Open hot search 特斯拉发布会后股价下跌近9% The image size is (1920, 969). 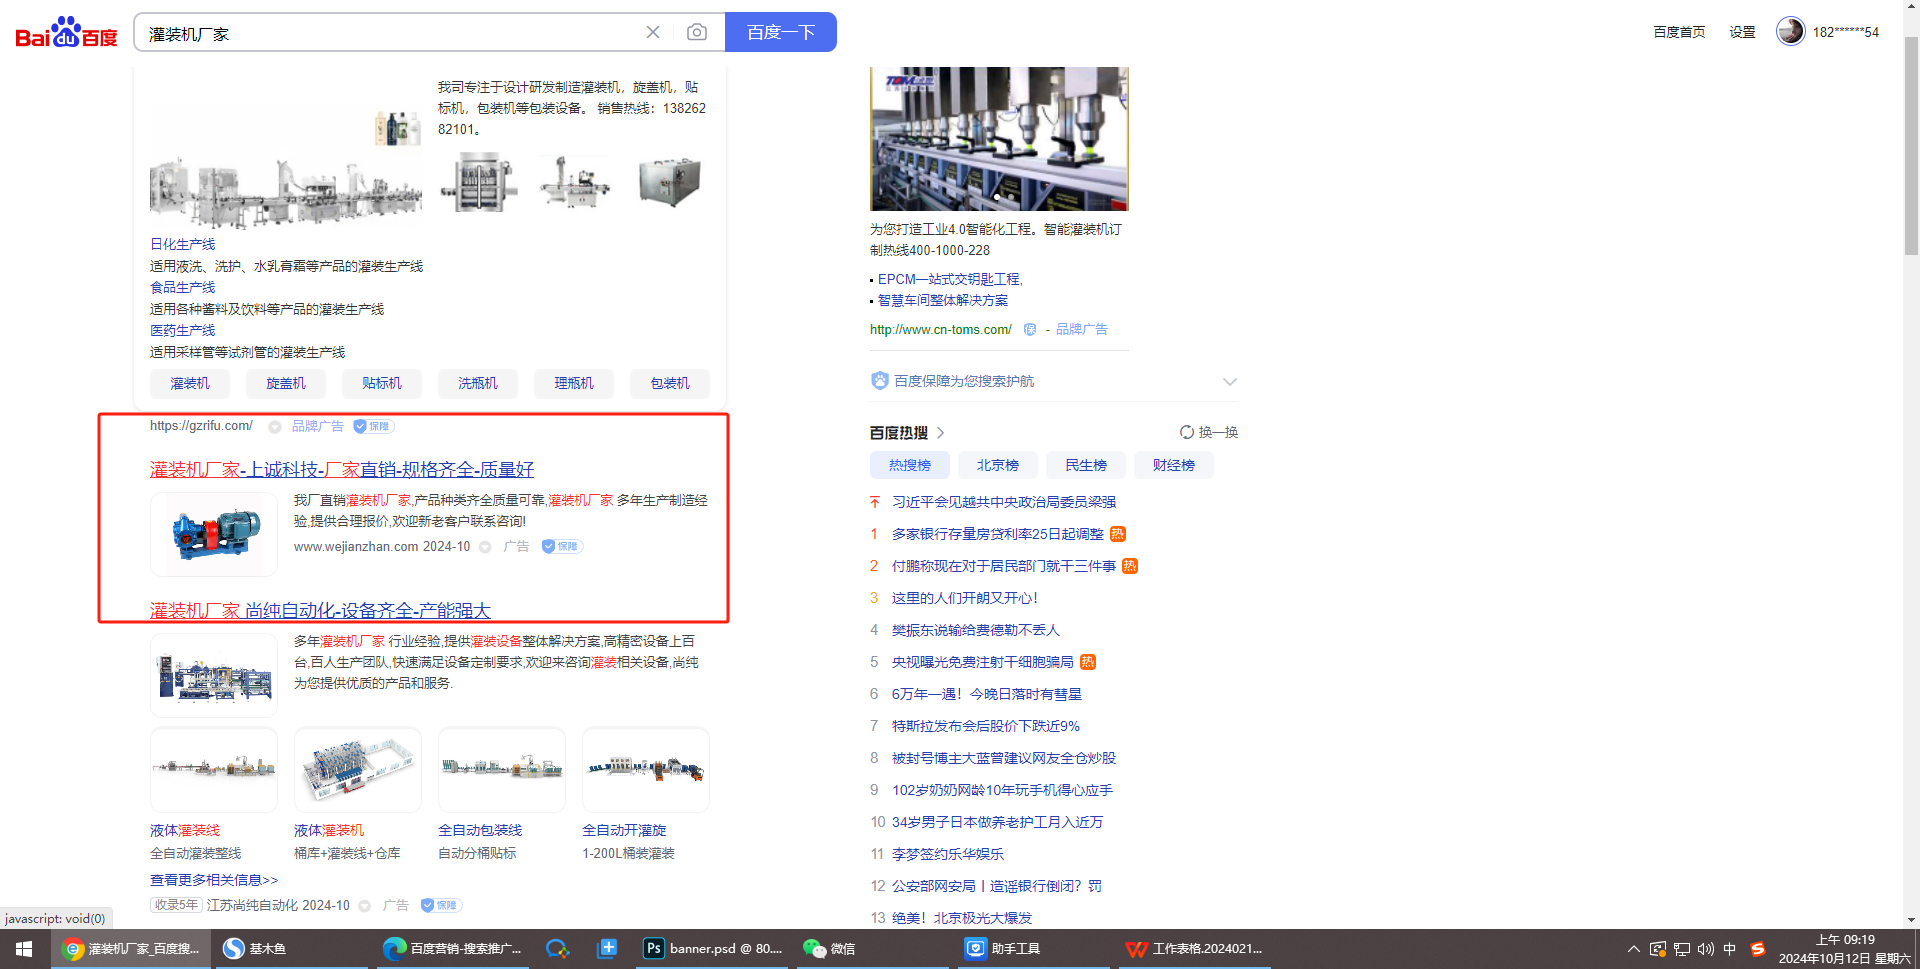click(986, 726)
